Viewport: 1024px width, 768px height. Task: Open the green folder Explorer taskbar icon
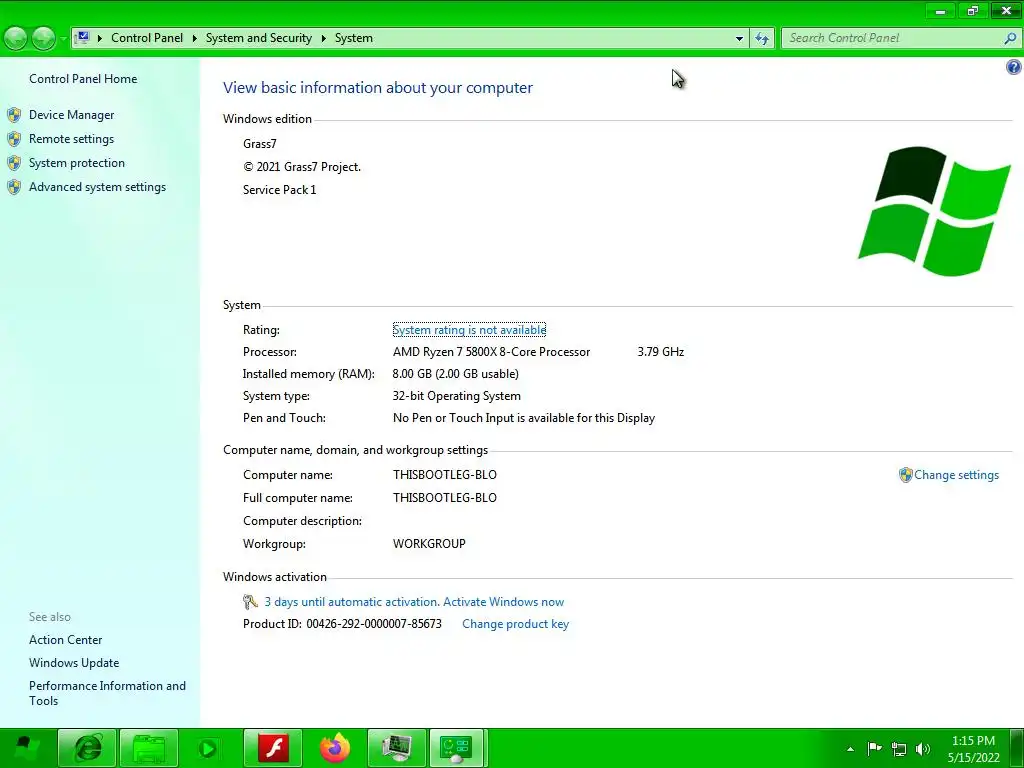[x=149, y=748]
